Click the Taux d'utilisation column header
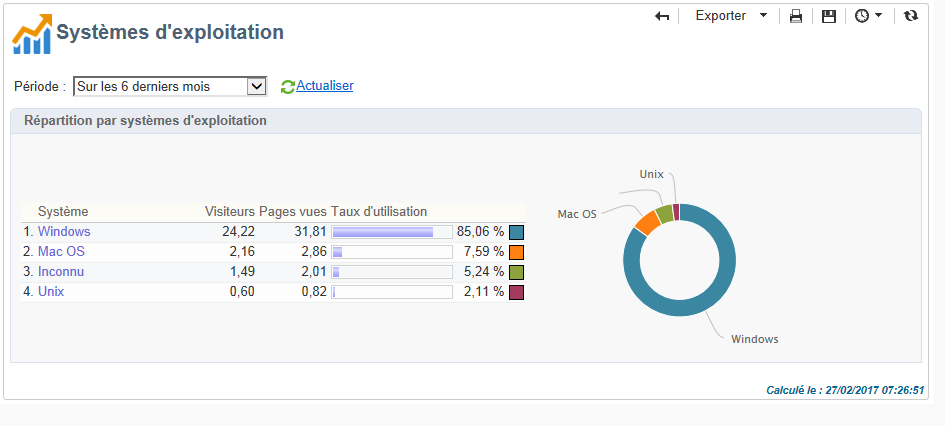This screenshot has height=426, width=945. (x=379, y=211)
